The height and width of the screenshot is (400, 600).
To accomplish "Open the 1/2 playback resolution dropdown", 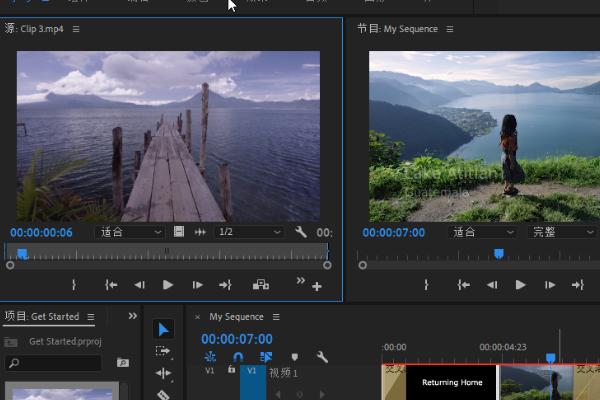I will click(x=249, y=232).
